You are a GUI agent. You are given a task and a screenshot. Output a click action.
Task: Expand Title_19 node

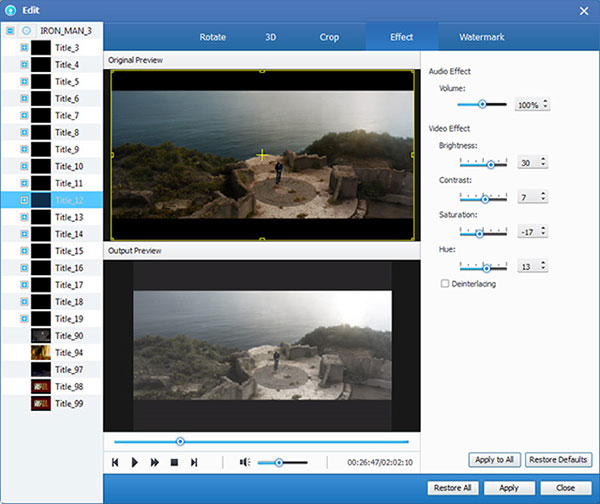point(24,319)
